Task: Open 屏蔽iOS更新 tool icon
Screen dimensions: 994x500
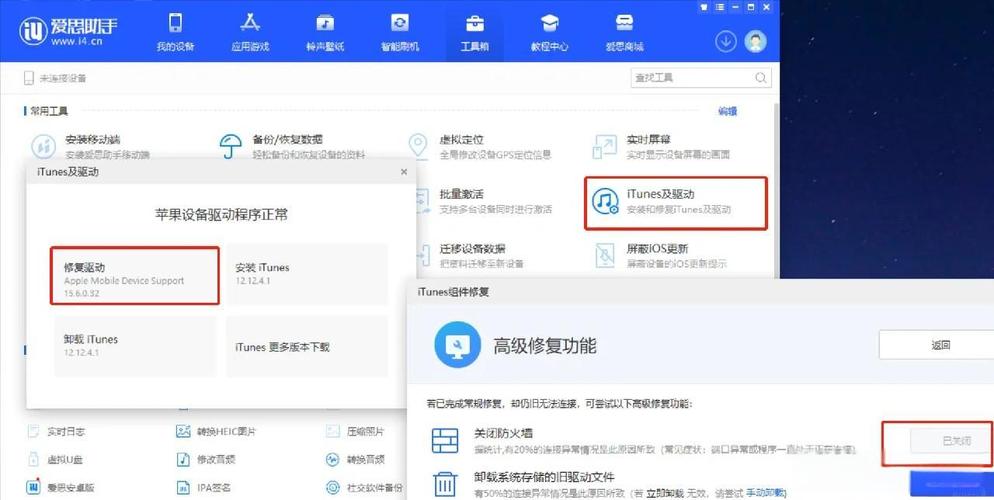Action: [x=605, y=255]
